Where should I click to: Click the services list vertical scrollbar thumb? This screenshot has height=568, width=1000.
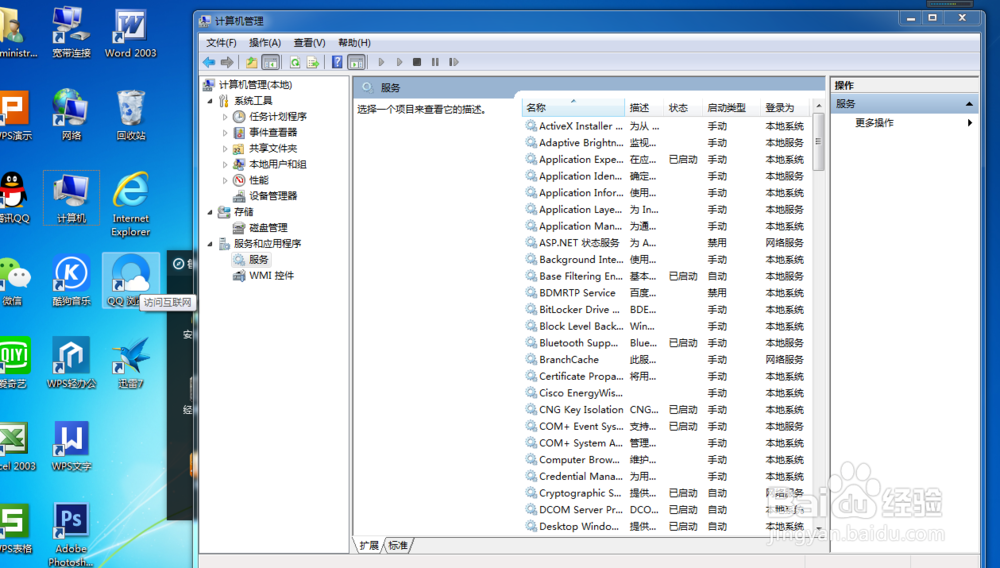tap(818, 142)
